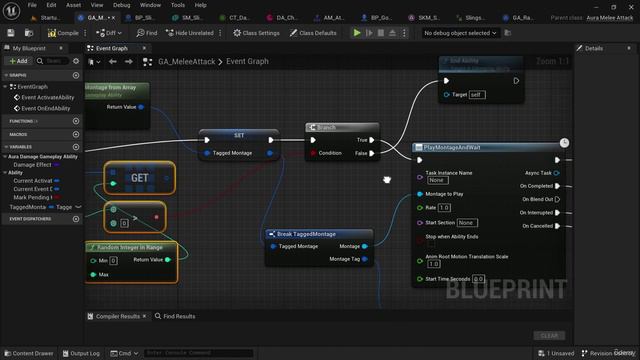This screenshot has height=360, width=640.
Task: Add new event dispatcher with plus icon
Action: coord(76,219)
